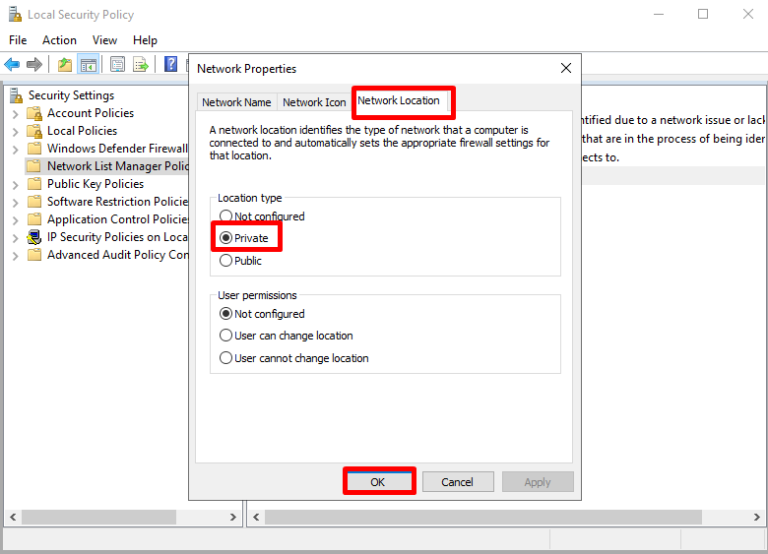Expand the Public Key Policies node

pos(15,184)
